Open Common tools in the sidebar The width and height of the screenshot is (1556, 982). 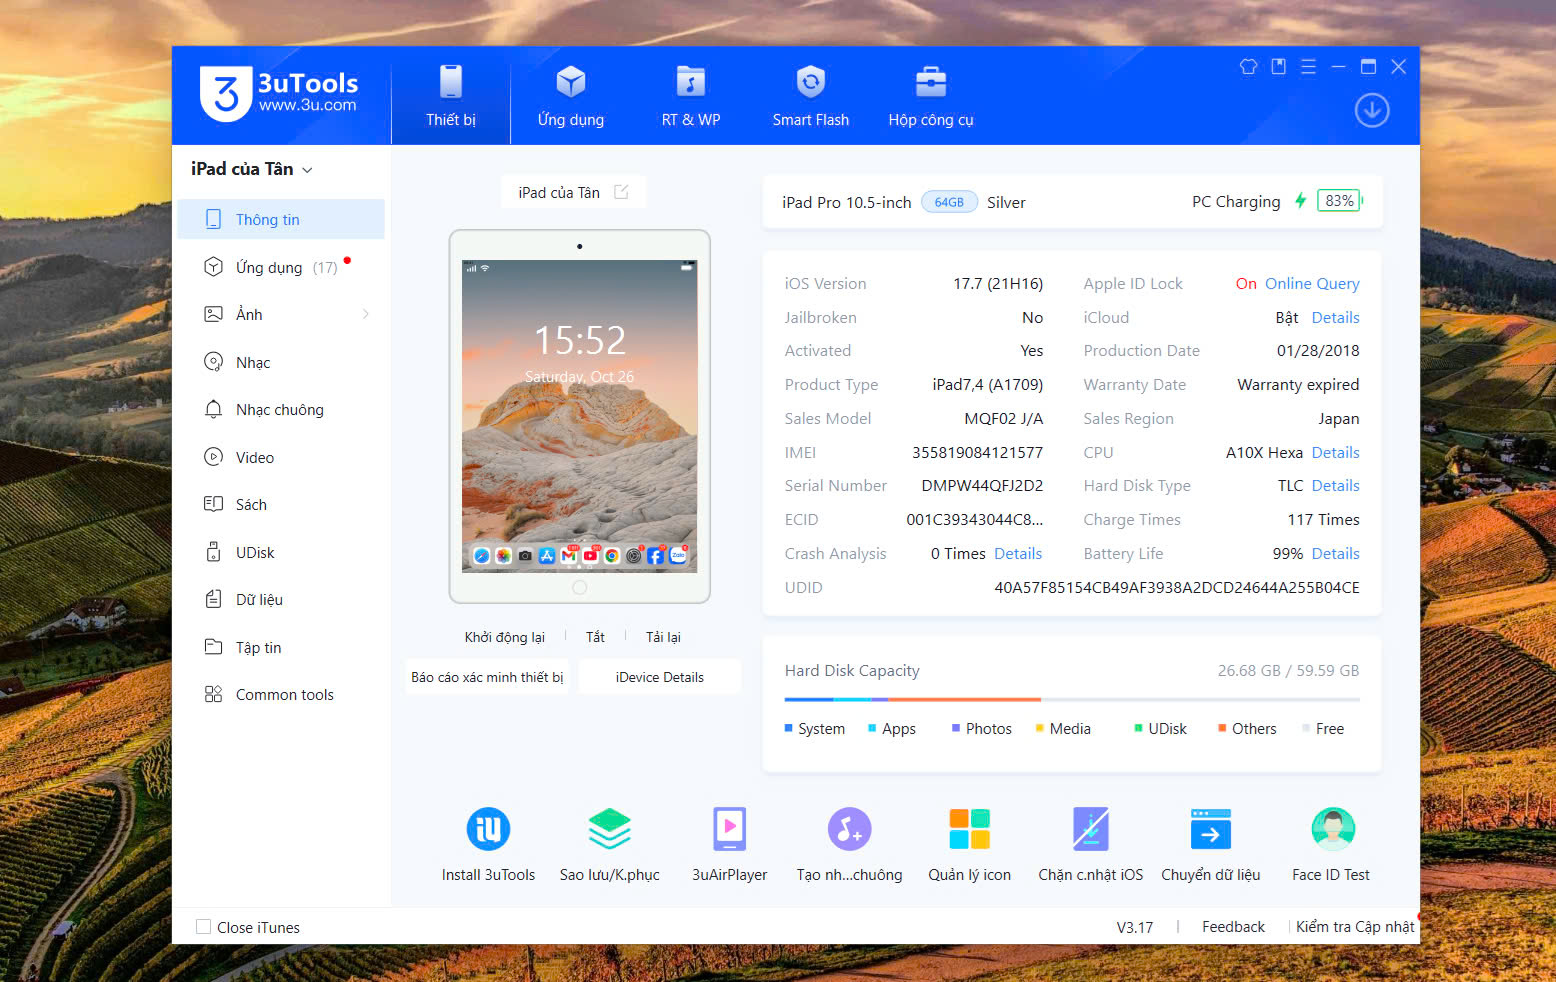click(x=281, y=694)
